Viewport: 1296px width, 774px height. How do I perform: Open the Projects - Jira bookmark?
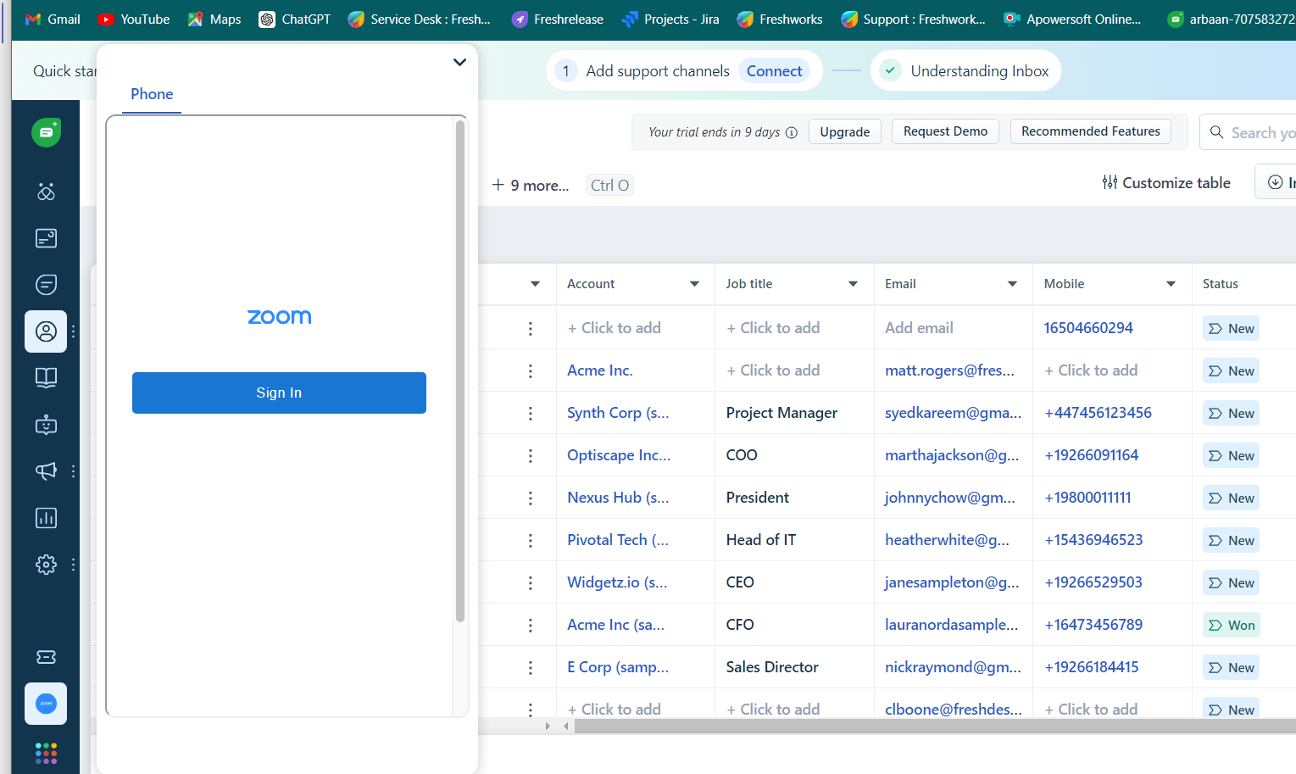pos(670,19)
